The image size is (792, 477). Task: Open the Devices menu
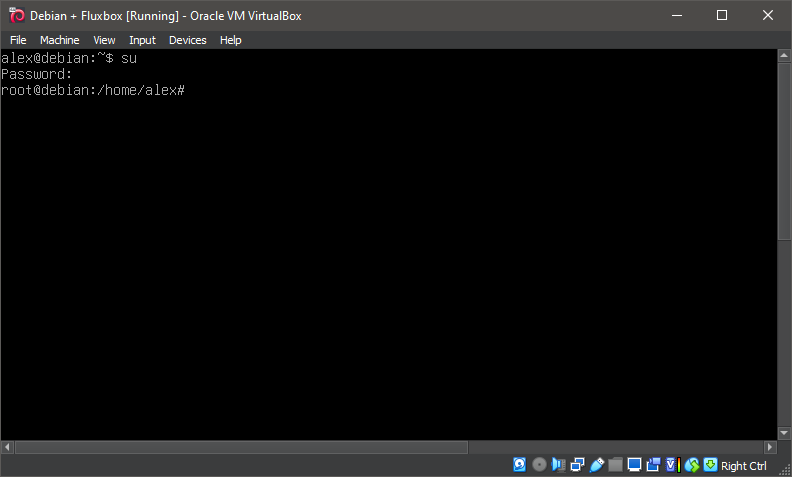[187, 40]
